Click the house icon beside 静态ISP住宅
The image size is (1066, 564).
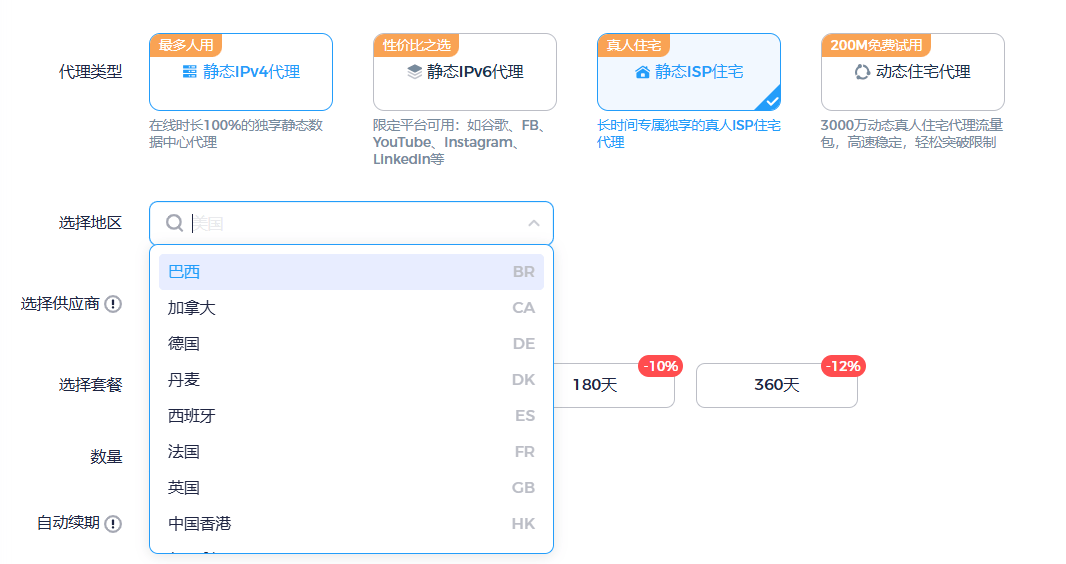click(x=642, y=72)
